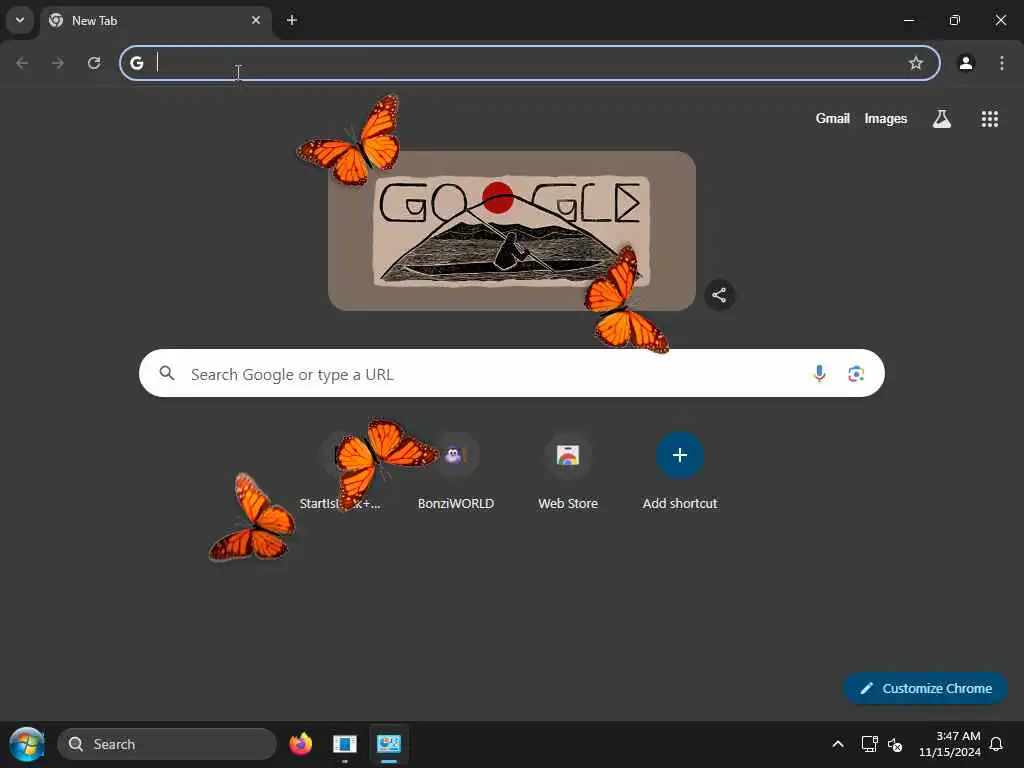This screenshot has width=1024, height=768.
Task: Open the Chrome three-dot menu
Action: pyautogui.click(x=1002, y=63)
